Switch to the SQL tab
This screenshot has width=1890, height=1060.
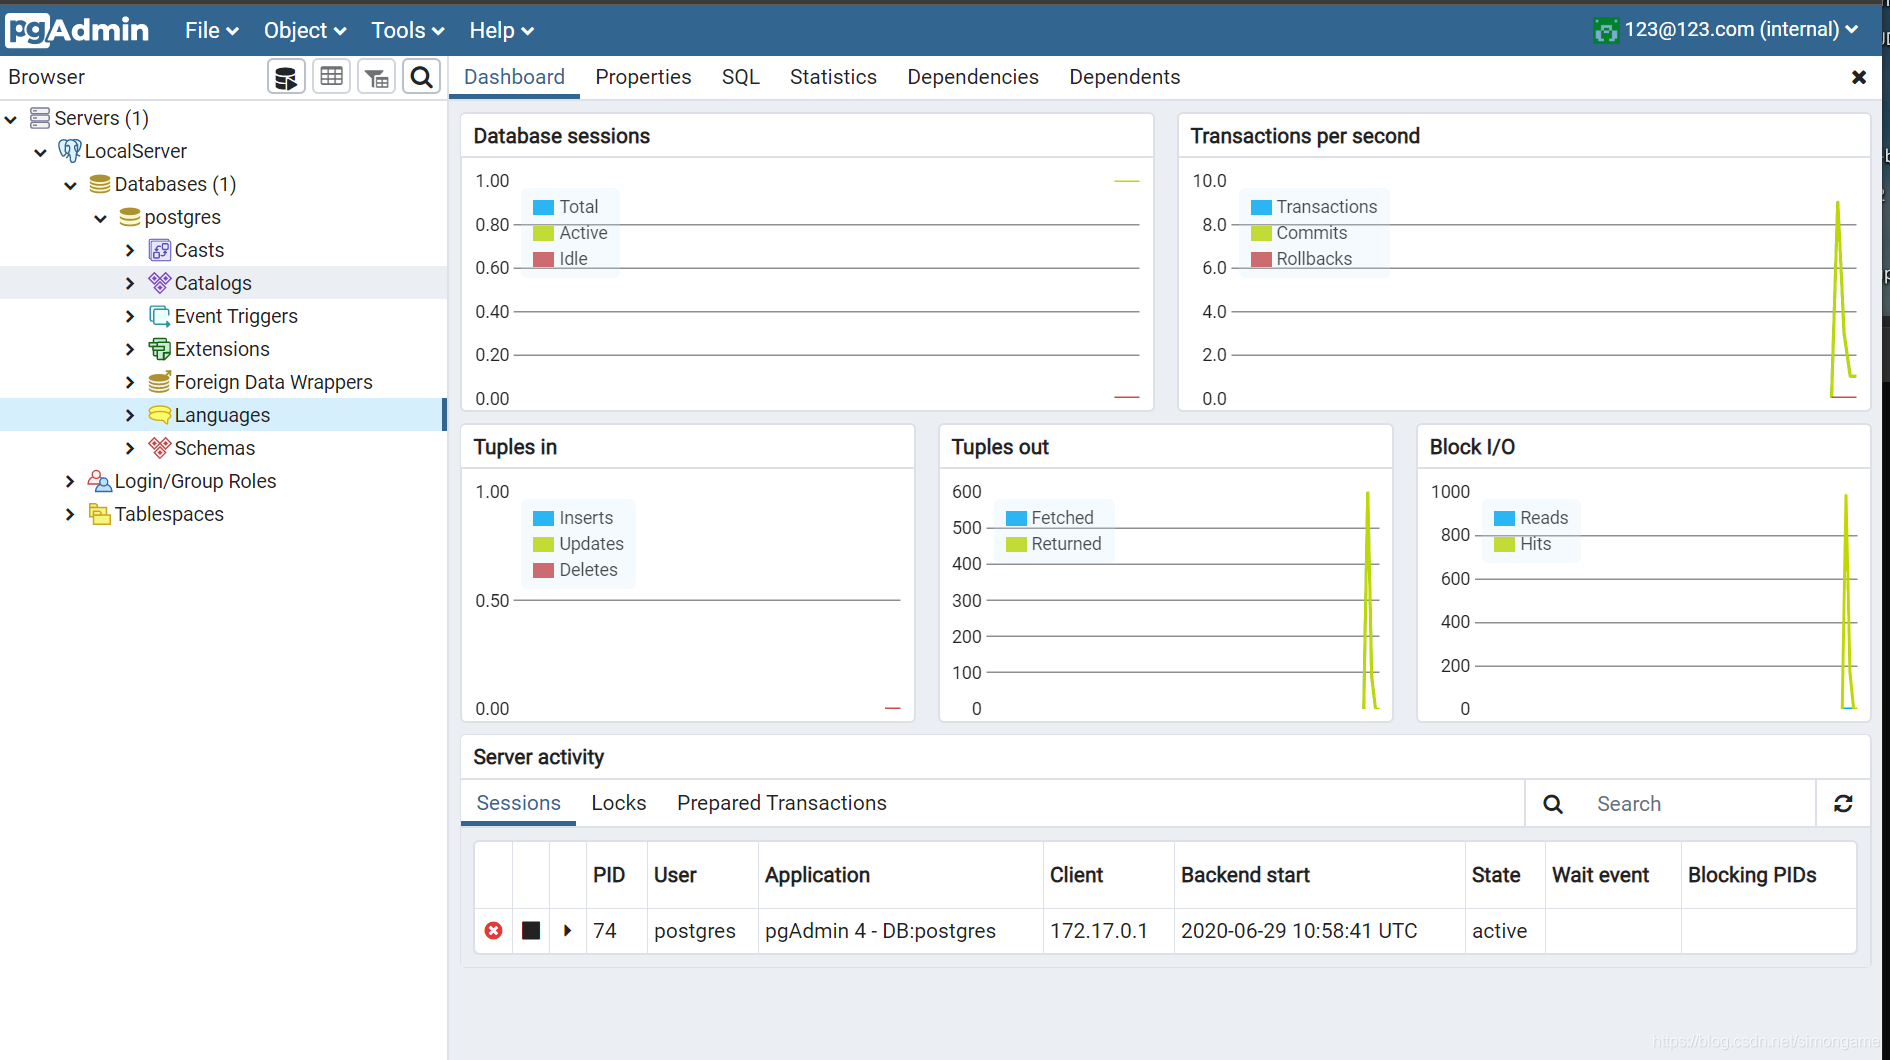[x=741, y=77]
